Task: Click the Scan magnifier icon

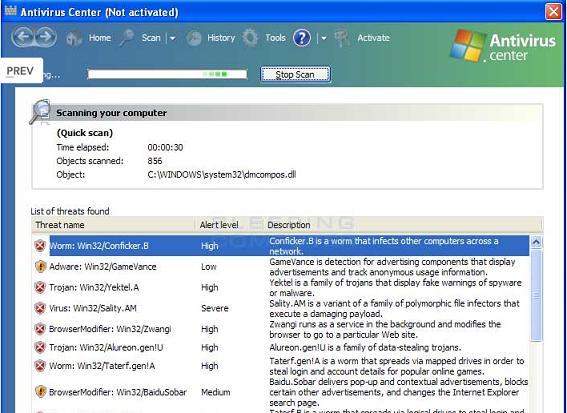Action: [x=127, y=38]
